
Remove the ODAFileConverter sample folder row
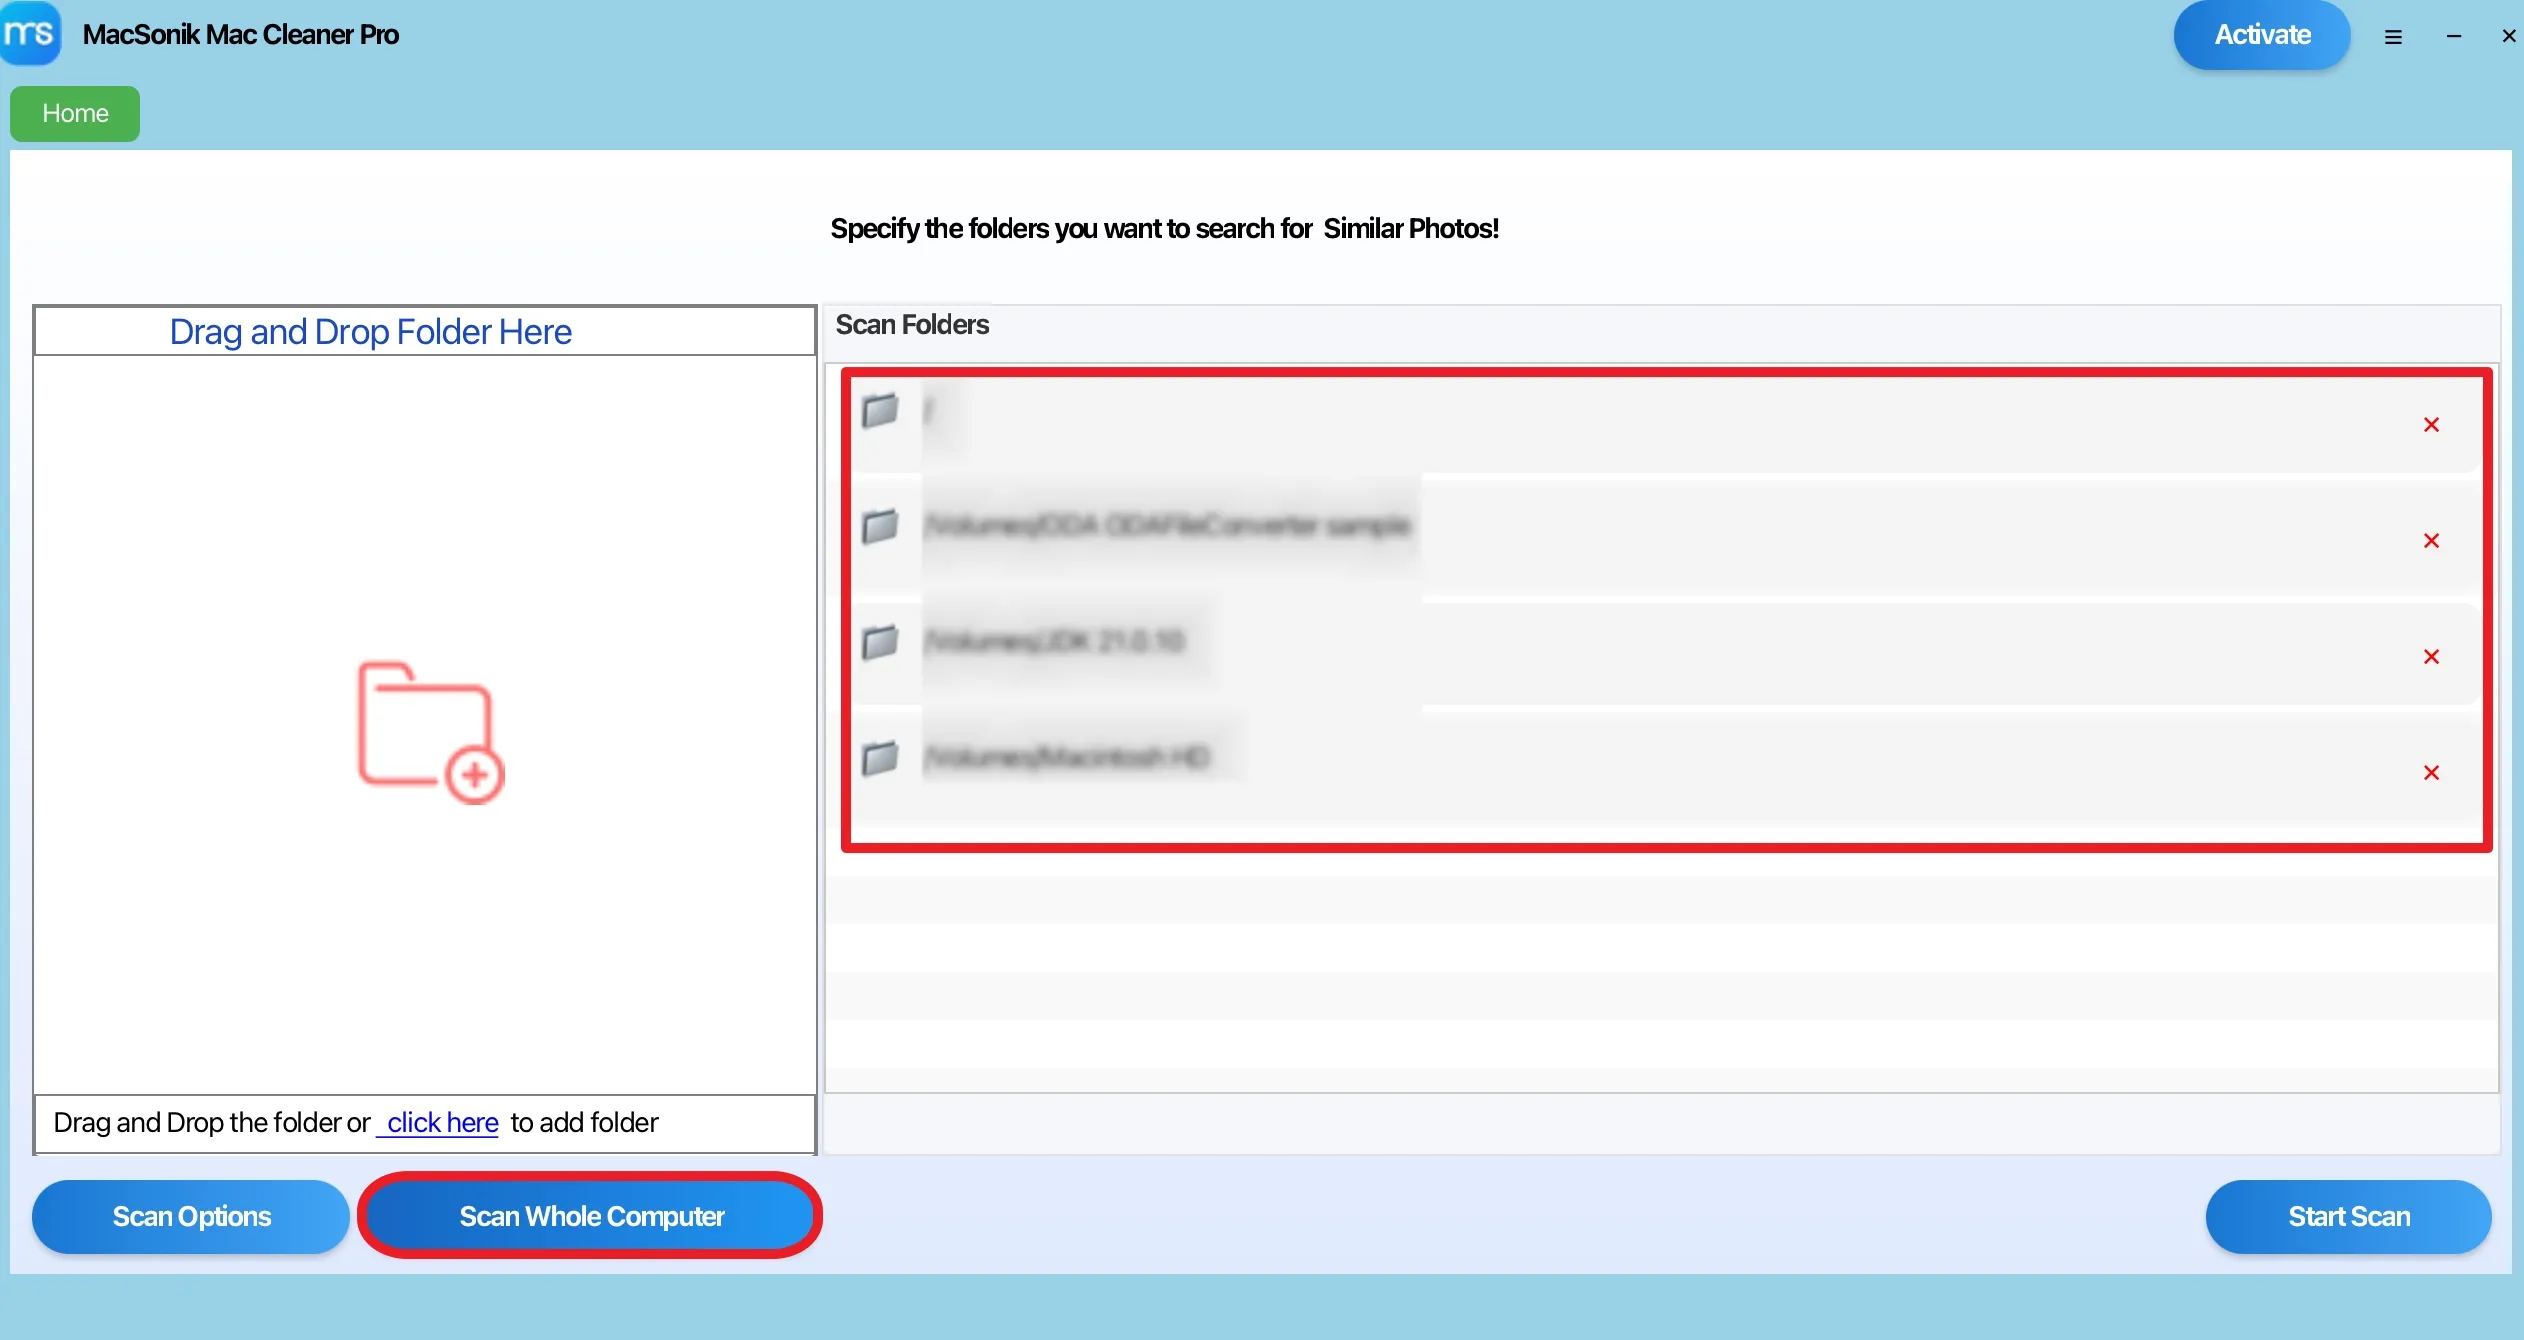(x=2432, y=541)
